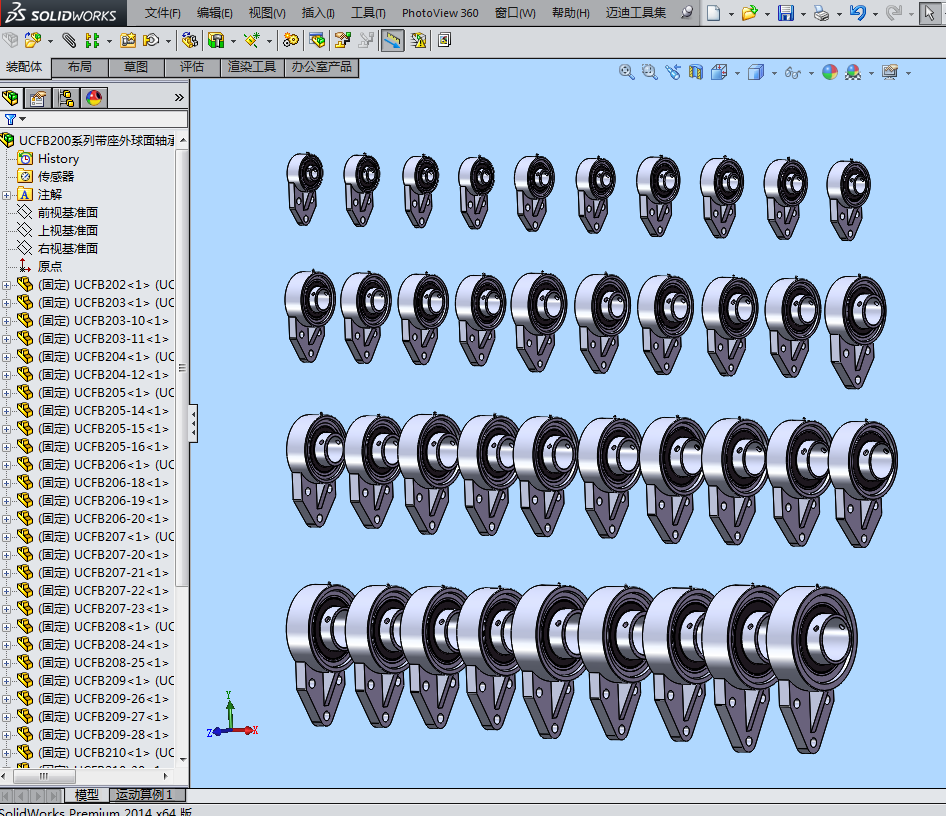Click the Display Style cube icon

pyautogui.click(x=755, y=72)
